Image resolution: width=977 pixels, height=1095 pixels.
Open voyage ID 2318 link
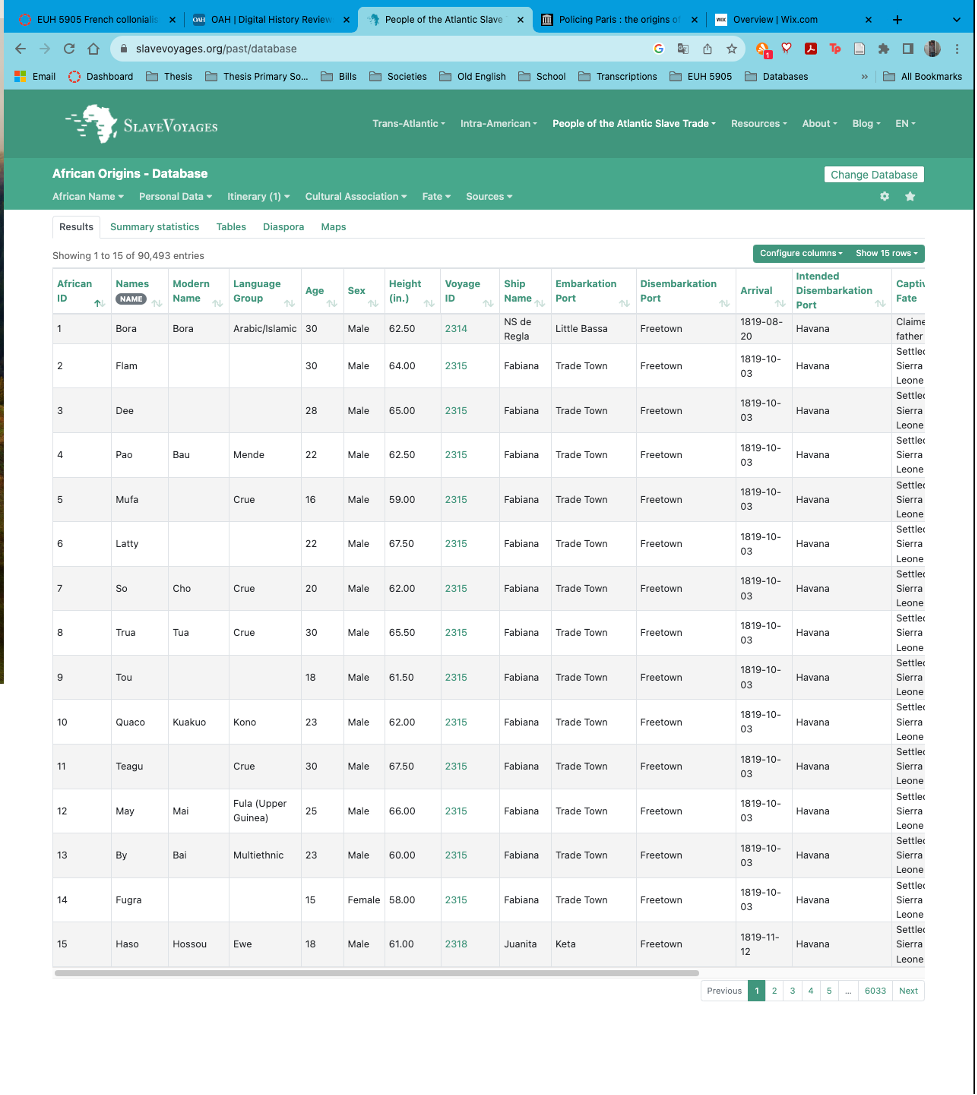click(456, 944)
